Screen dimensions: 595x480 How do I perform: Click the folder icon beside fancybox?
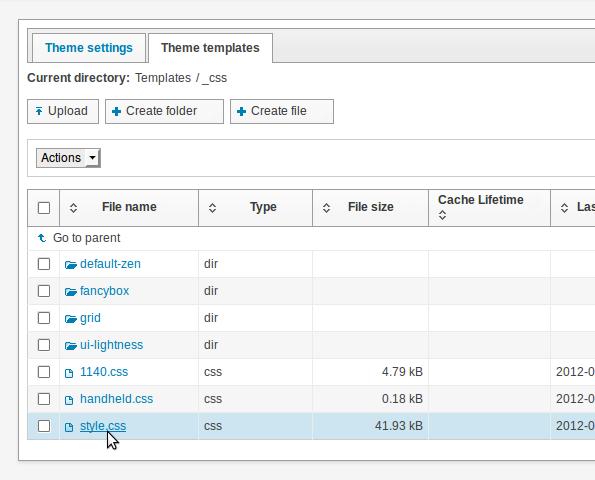[x=71, y=291]
